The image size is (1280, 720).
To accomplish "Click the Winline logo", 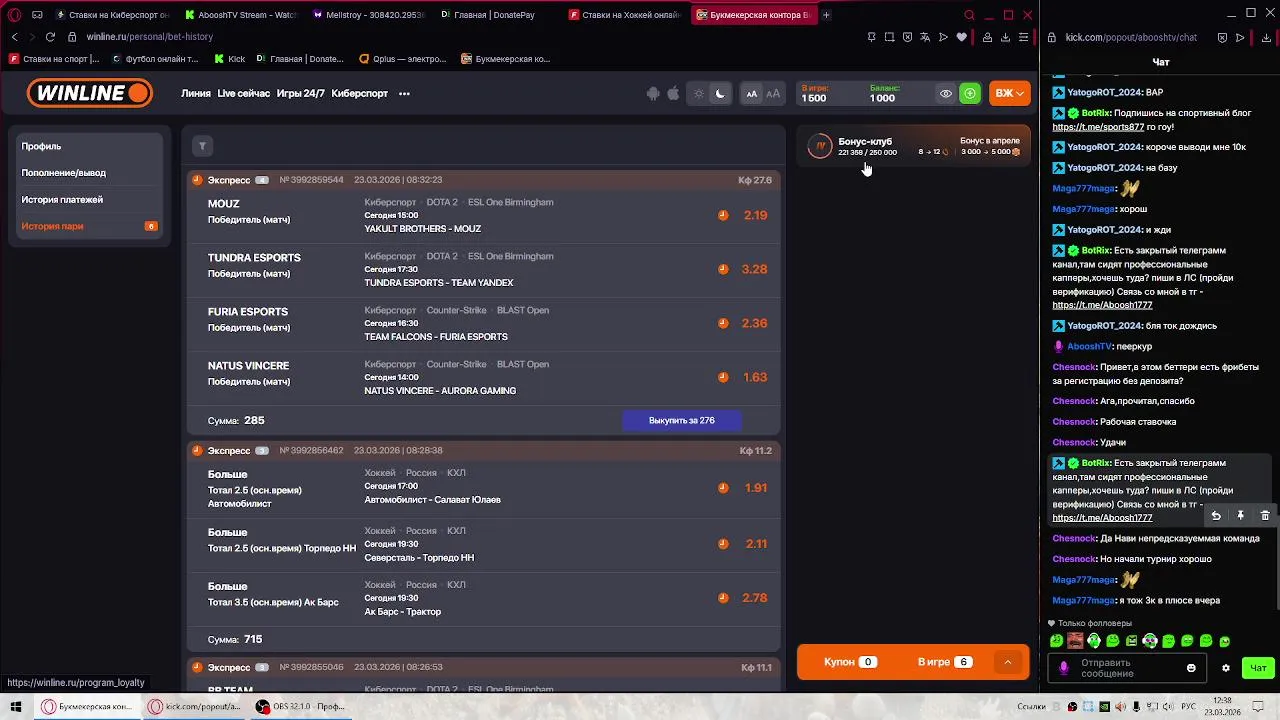I will tap(90, 93).
